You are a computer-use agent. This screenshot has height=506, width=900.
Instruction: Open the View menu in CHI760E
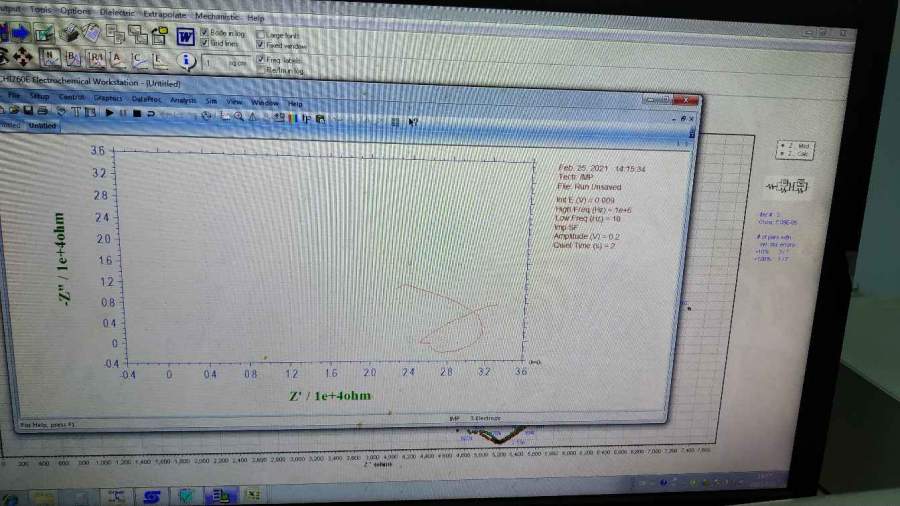234,102
